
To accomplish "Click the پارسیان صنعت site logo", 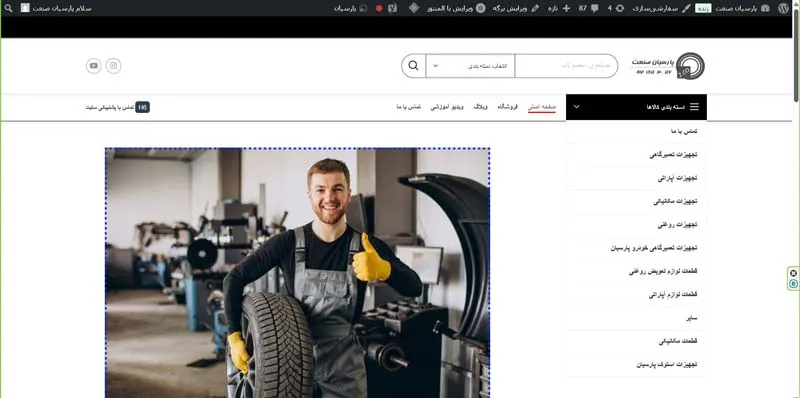I will pyautogui.click(x=668, y=66).
